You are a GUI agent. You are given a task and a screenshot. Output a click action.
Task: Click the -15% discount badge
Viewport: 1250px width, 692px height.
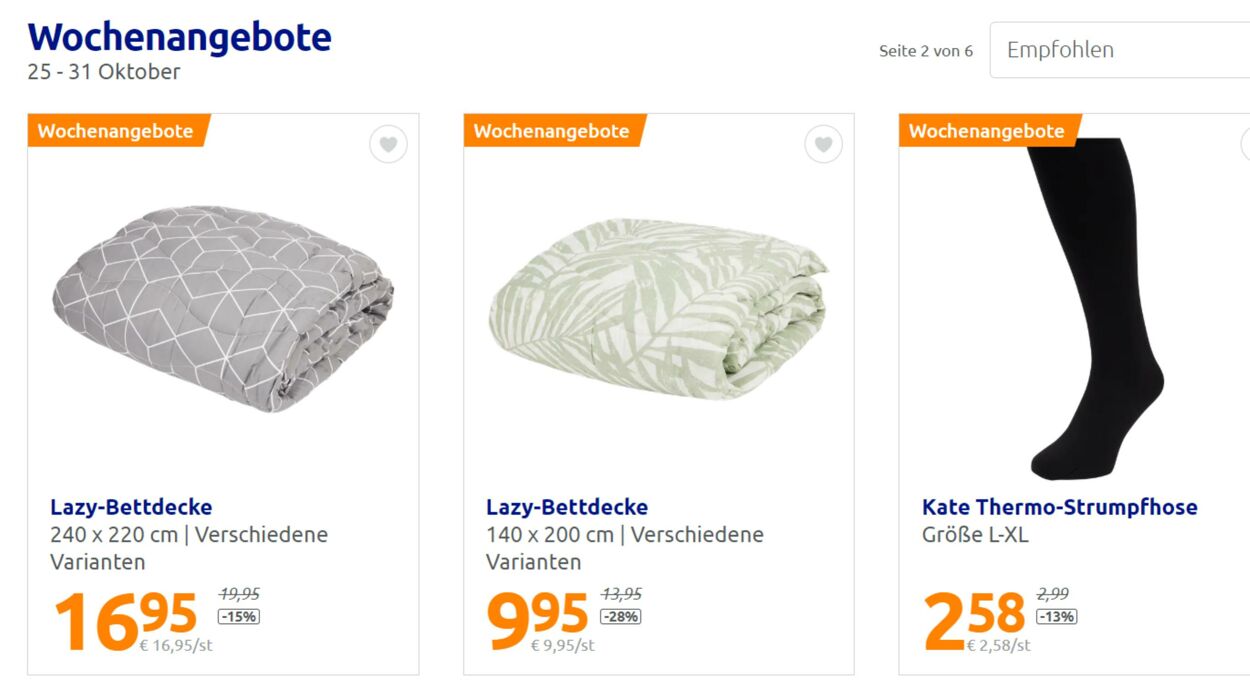coord(239,617)
